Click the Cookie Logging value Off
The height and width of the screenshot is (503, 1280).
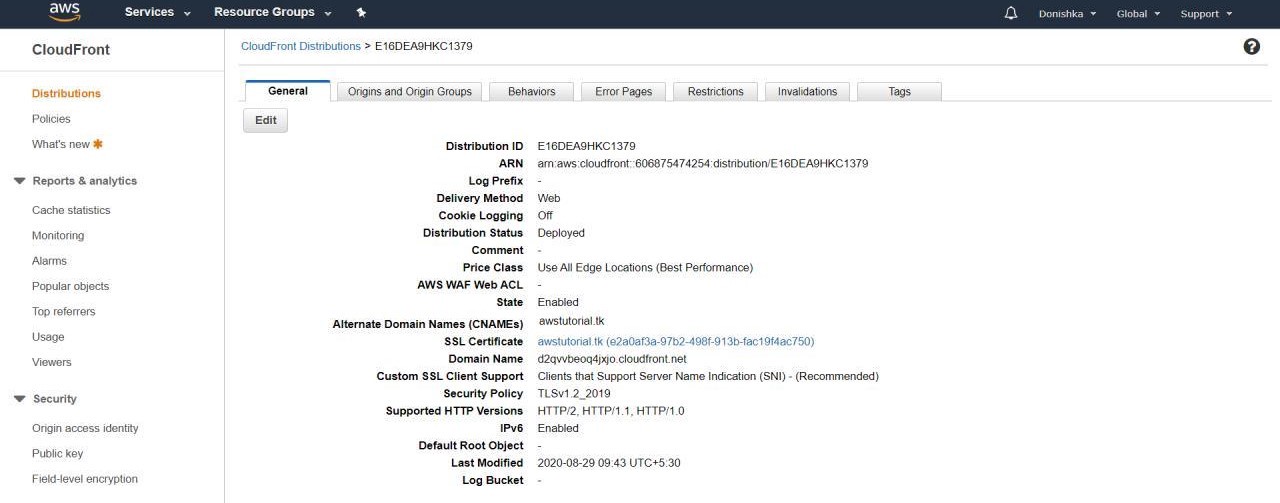click(x=545, y=216)
